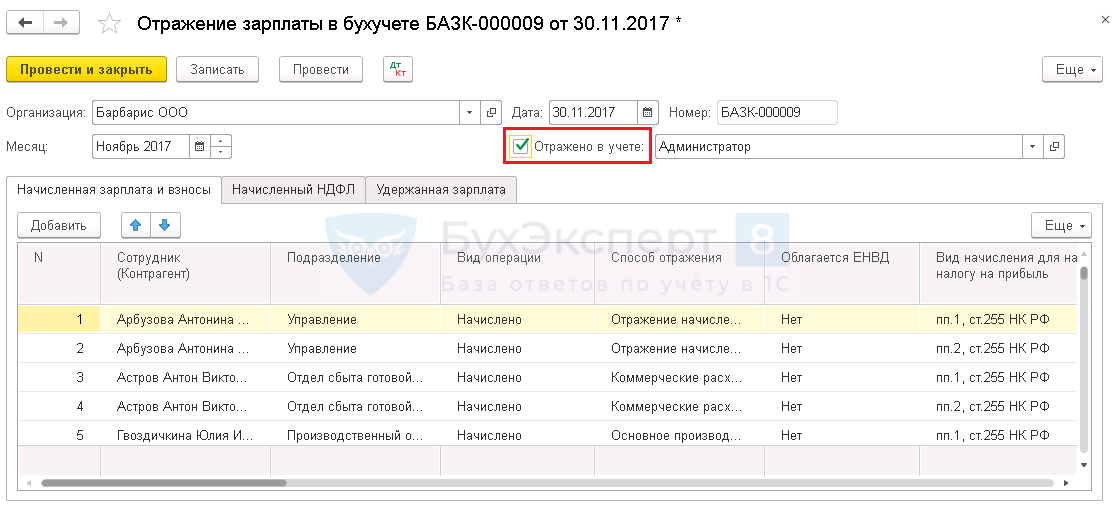Click Провести и закрыть button
This screenshot has height=509, width=1115.
click(x=86, y=69)
